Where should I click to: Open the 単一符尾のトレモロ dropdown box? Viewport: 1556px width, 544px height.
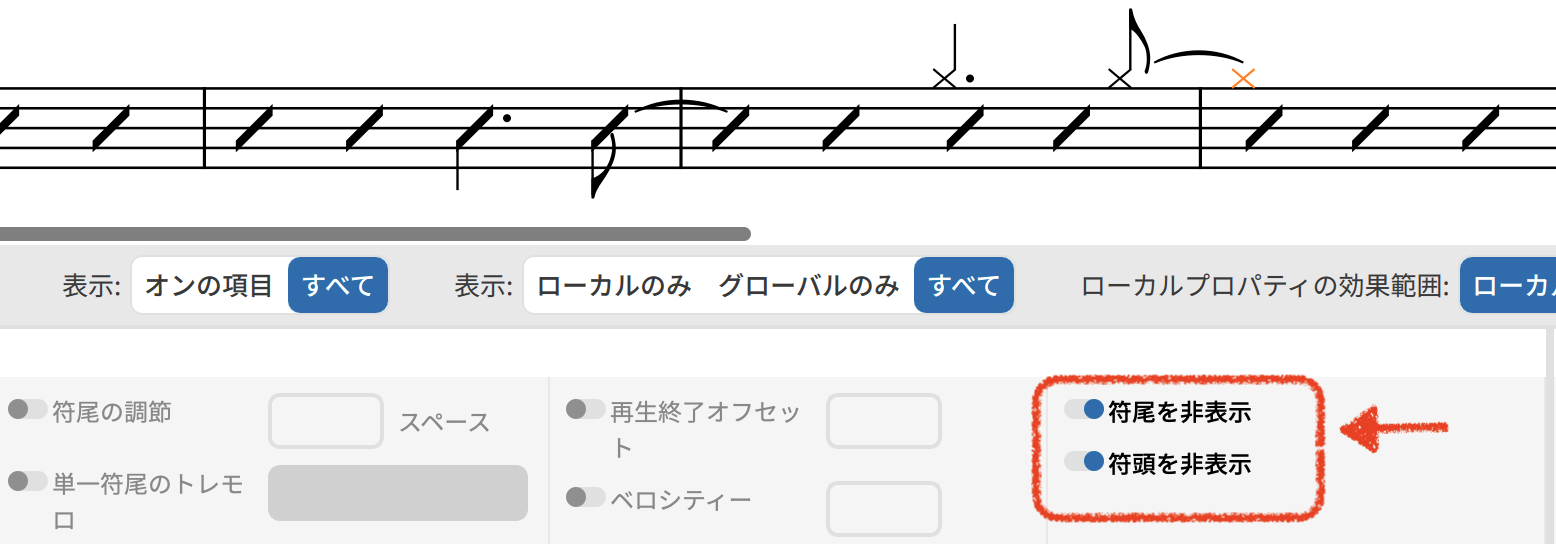[x=397, y=493]
